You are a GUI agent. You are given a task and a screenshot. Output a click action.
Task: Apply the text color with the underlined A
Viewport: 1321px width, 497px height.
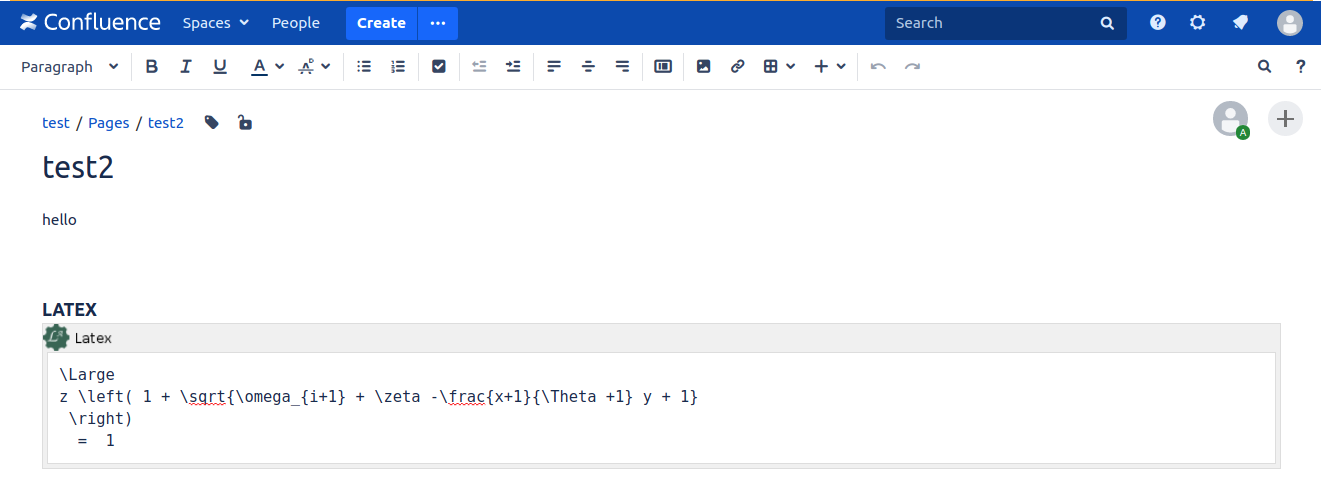coord(259,66)
